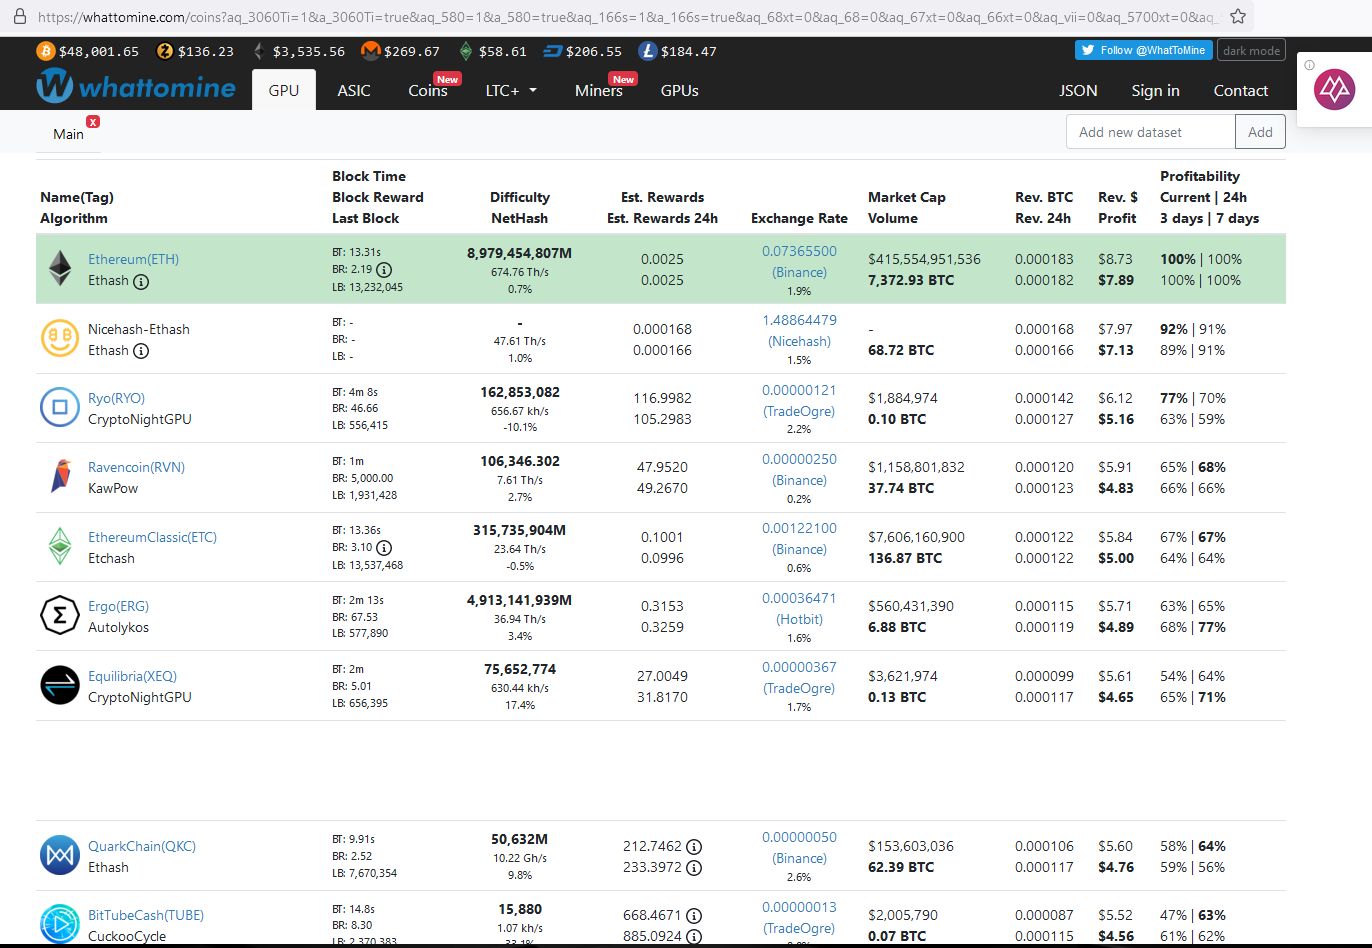Open the ASIC tab
Viewport: 1372px width, 948px height.
[x=354, y=90]
